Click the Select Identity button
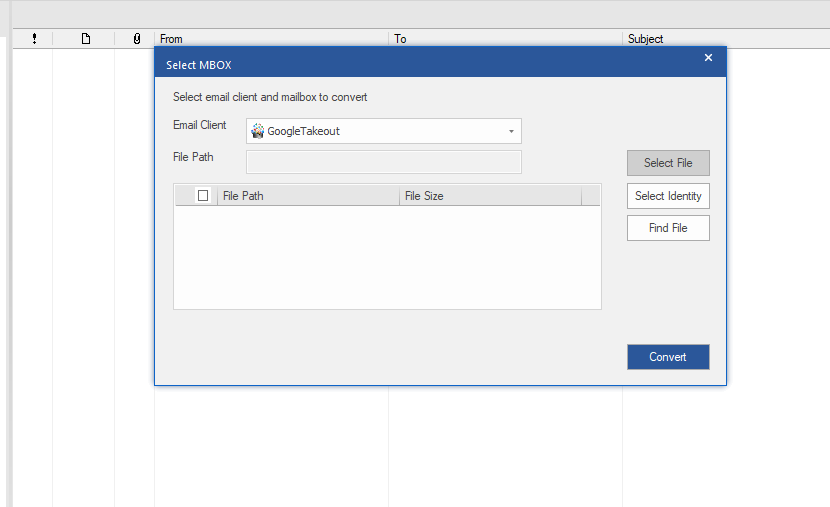Screen dimensions: 830x507 click(668, 196)
